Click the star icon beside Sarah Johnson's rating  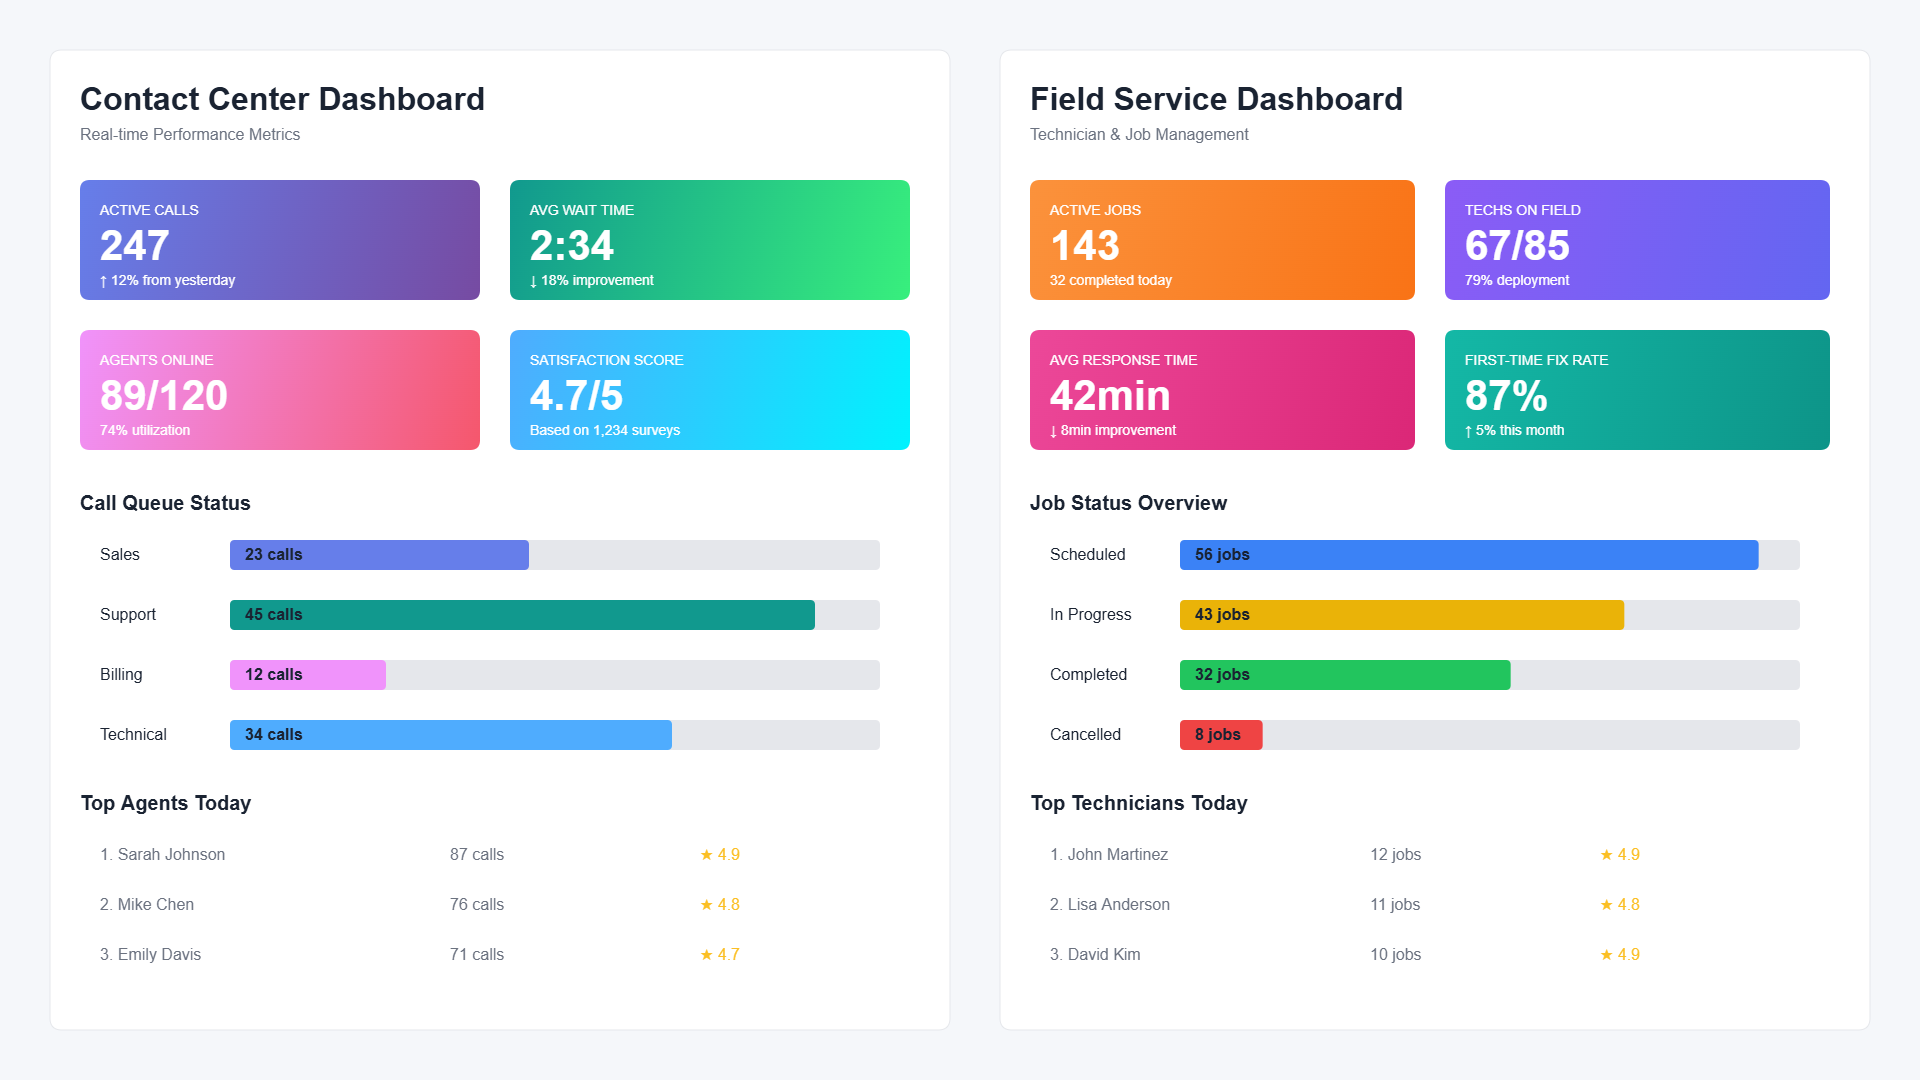coord(706,855)
